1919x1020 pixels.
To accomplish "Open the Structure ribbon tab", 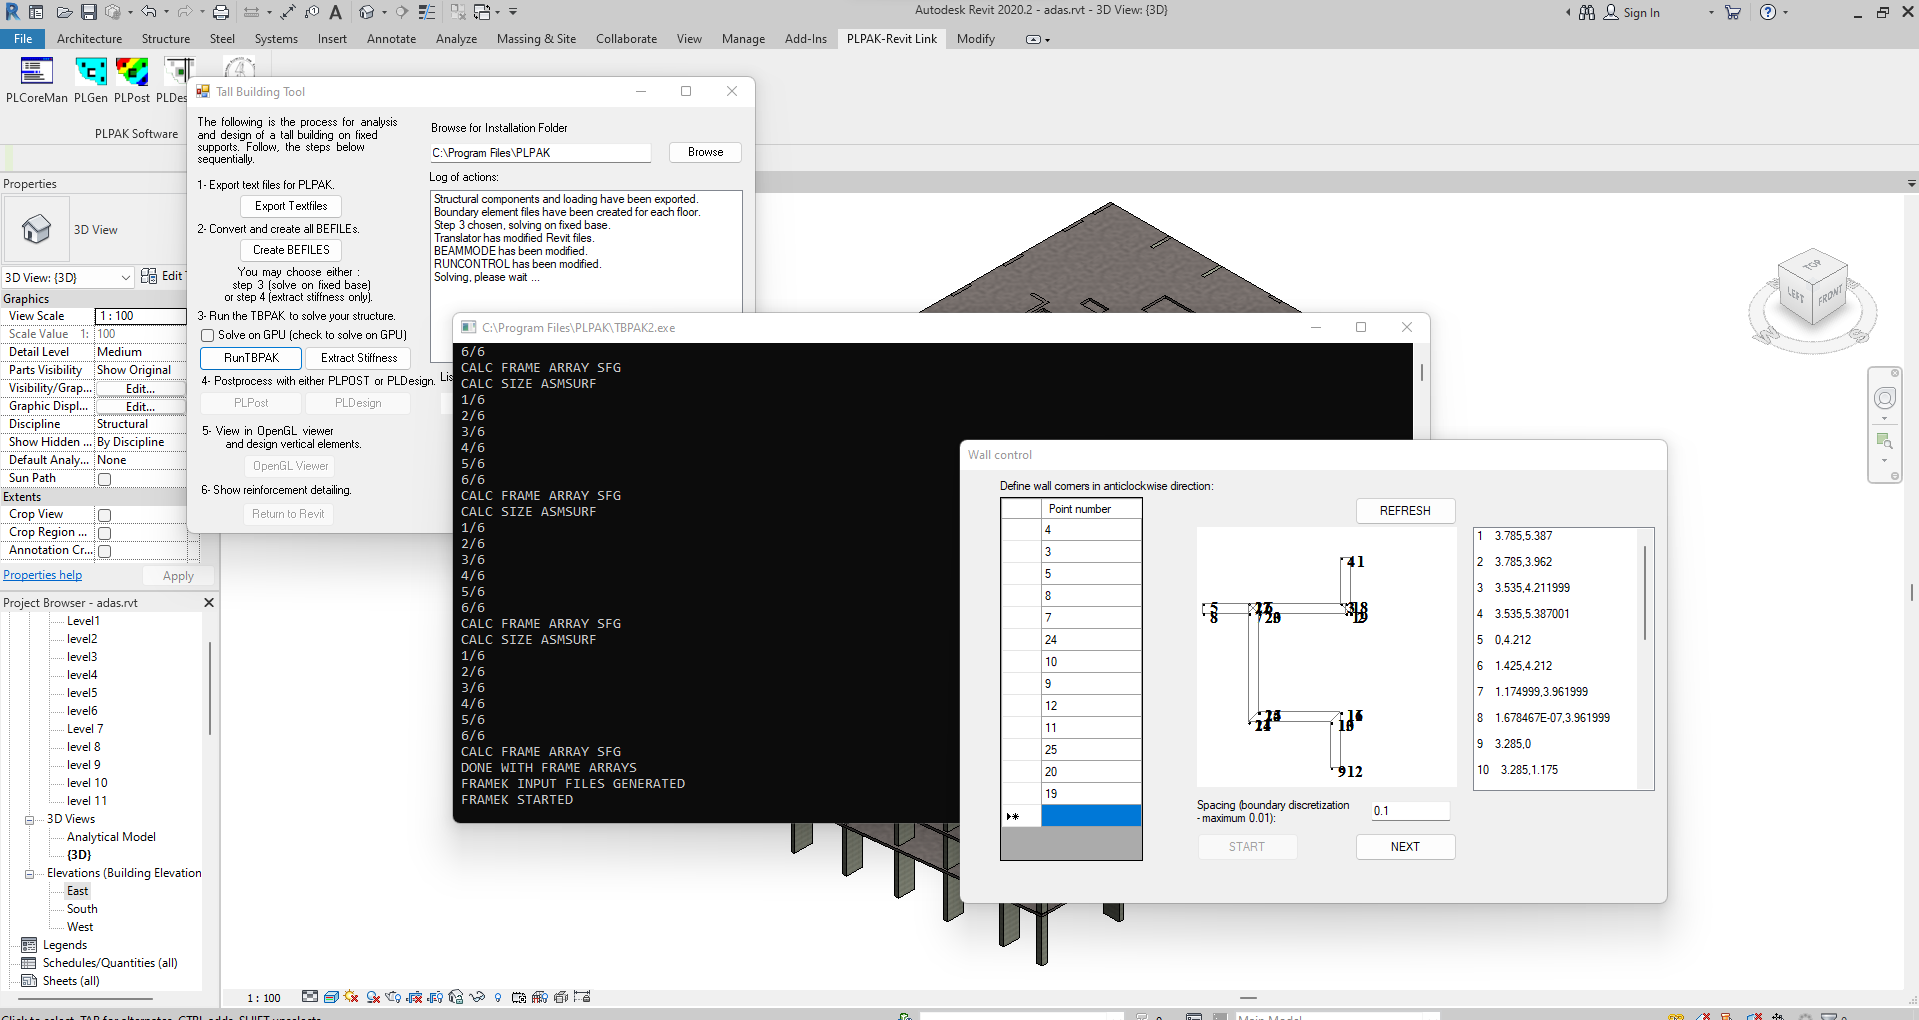I will [166, 39].
